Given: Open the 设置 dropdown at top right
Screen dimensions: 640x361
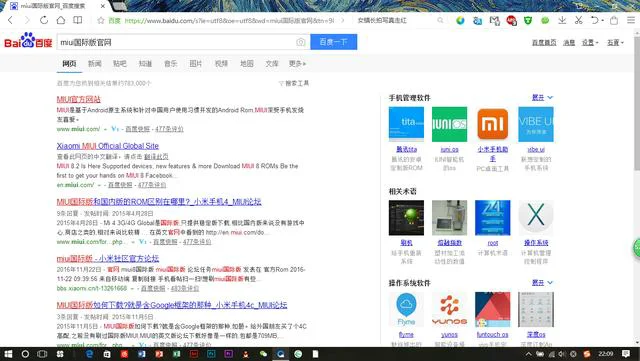Looking at the screenshot, I should click(590, 42).
